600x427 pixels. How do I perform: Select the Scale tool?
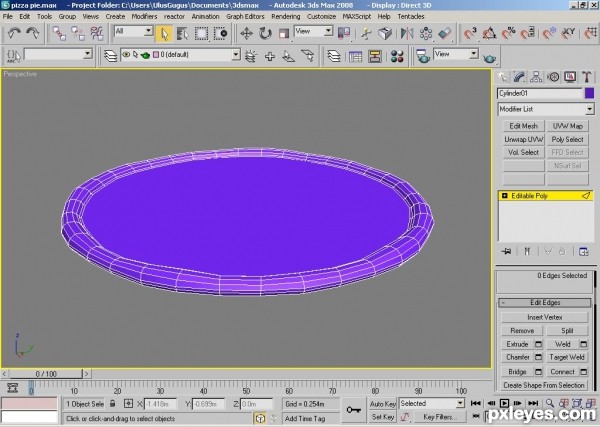tap(284, 34)
